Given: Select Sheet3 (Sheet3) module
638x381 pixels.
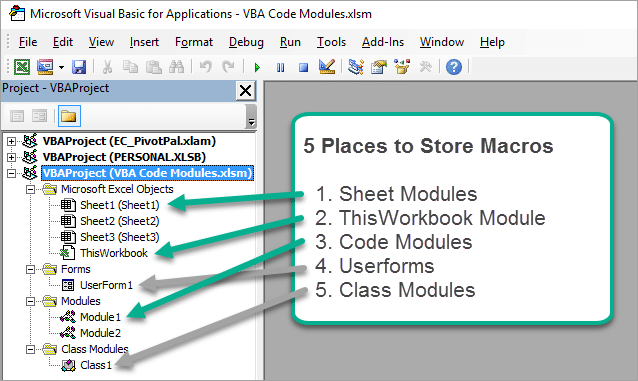Looking at the screenshot, I should pos(119,237).
